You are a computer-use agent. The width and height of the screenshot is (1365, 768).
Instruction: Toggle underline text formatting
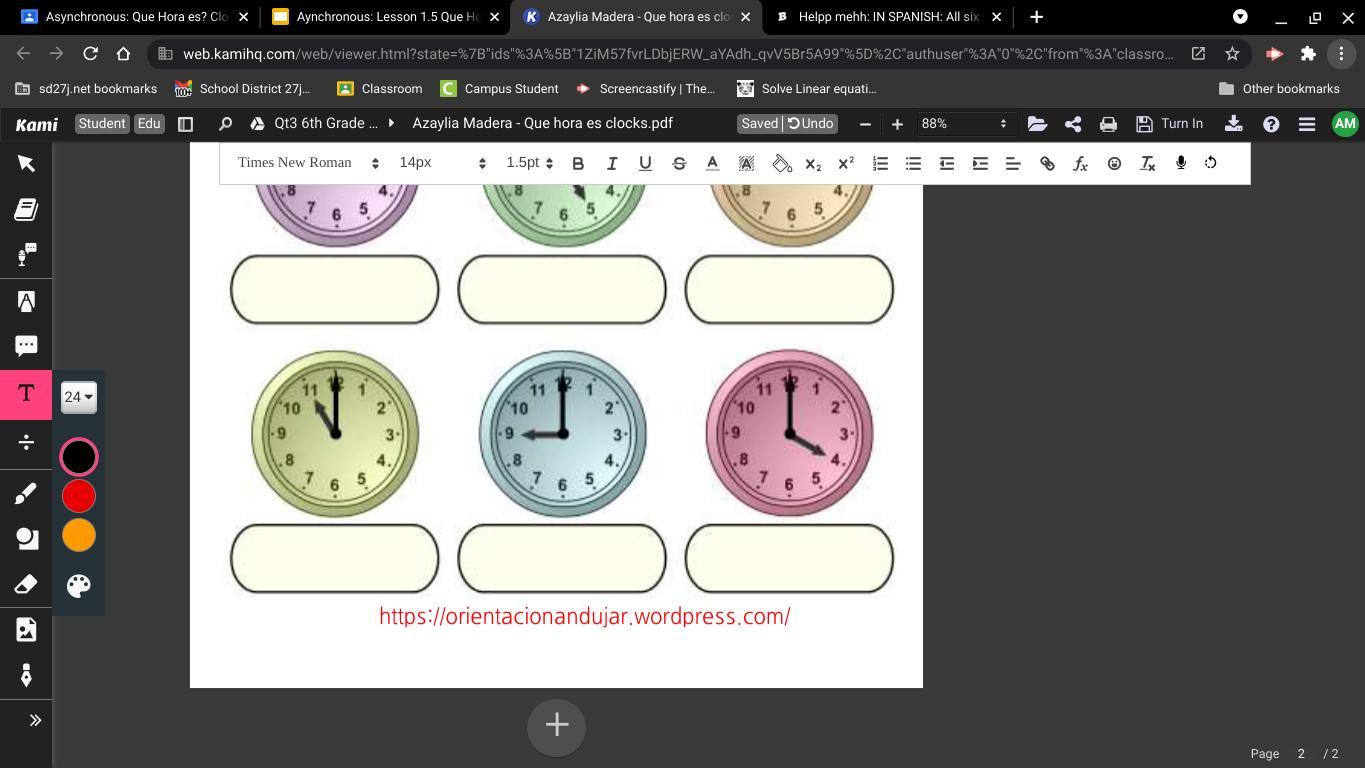pos(645,163)
